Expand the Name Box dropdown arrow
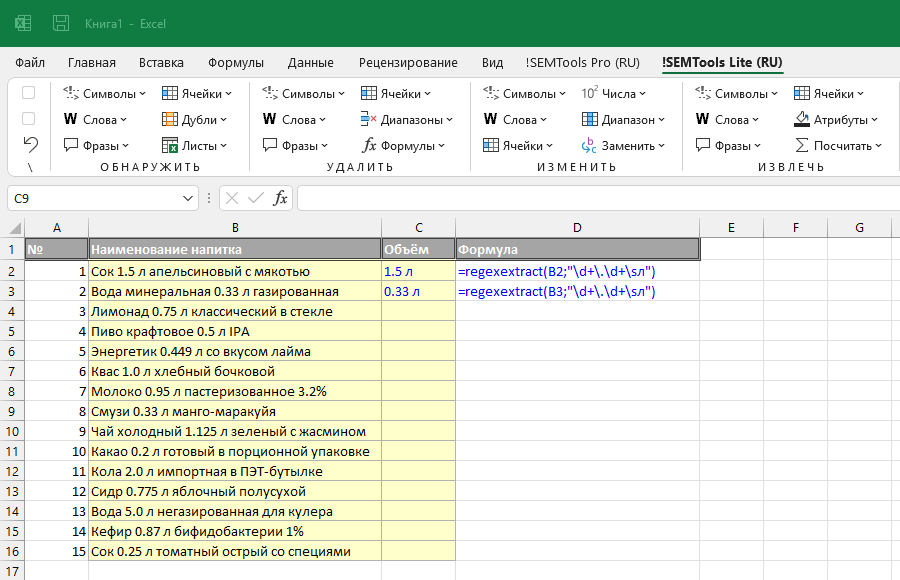This screenshot has width=900, height=580. (188, 198)
